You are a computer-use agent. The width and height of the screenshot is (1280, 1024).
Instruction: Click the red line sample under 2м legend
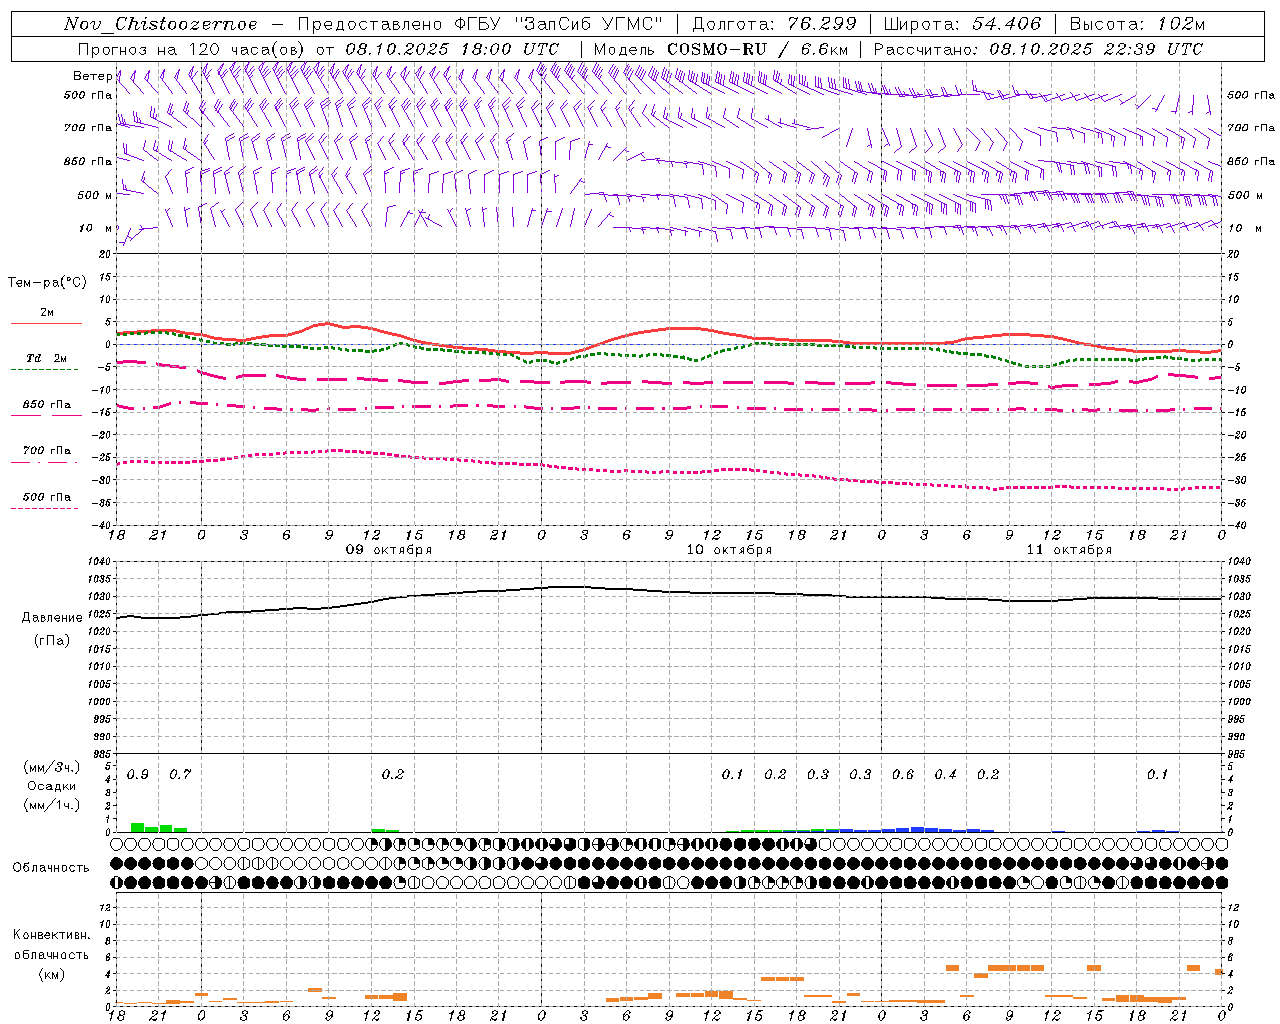[x=46, y=324]
